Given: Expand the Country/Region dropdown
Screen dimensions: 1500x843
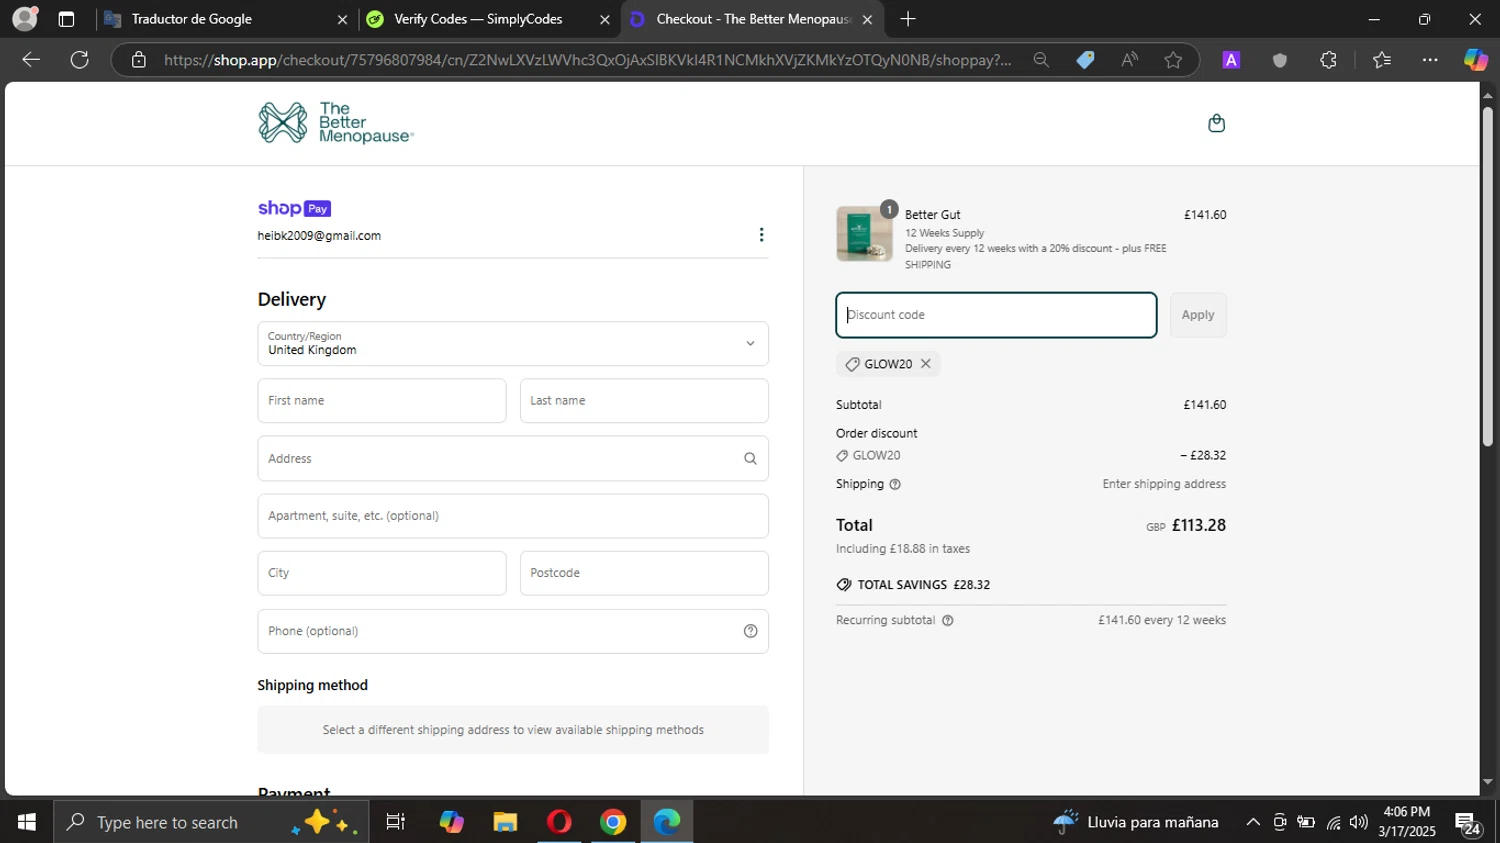Looking at the screenshot, I should [513, 344].
